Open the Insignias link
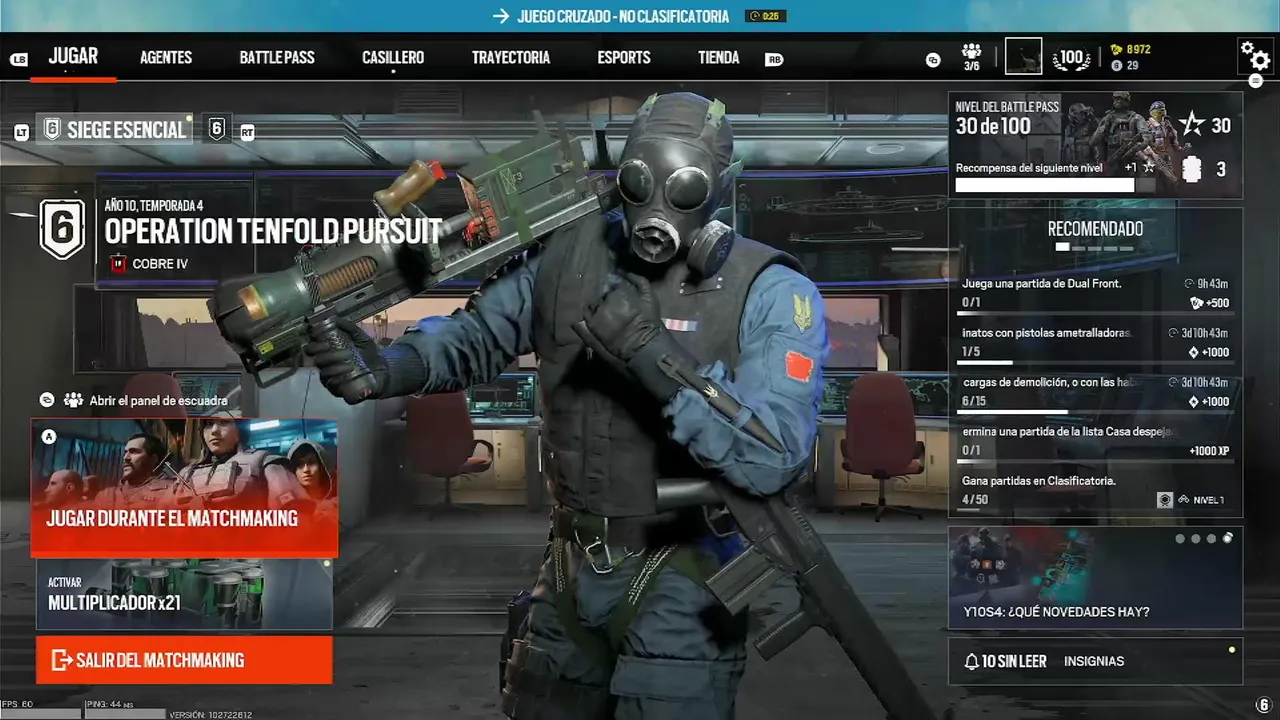 tap(1094, 662)
